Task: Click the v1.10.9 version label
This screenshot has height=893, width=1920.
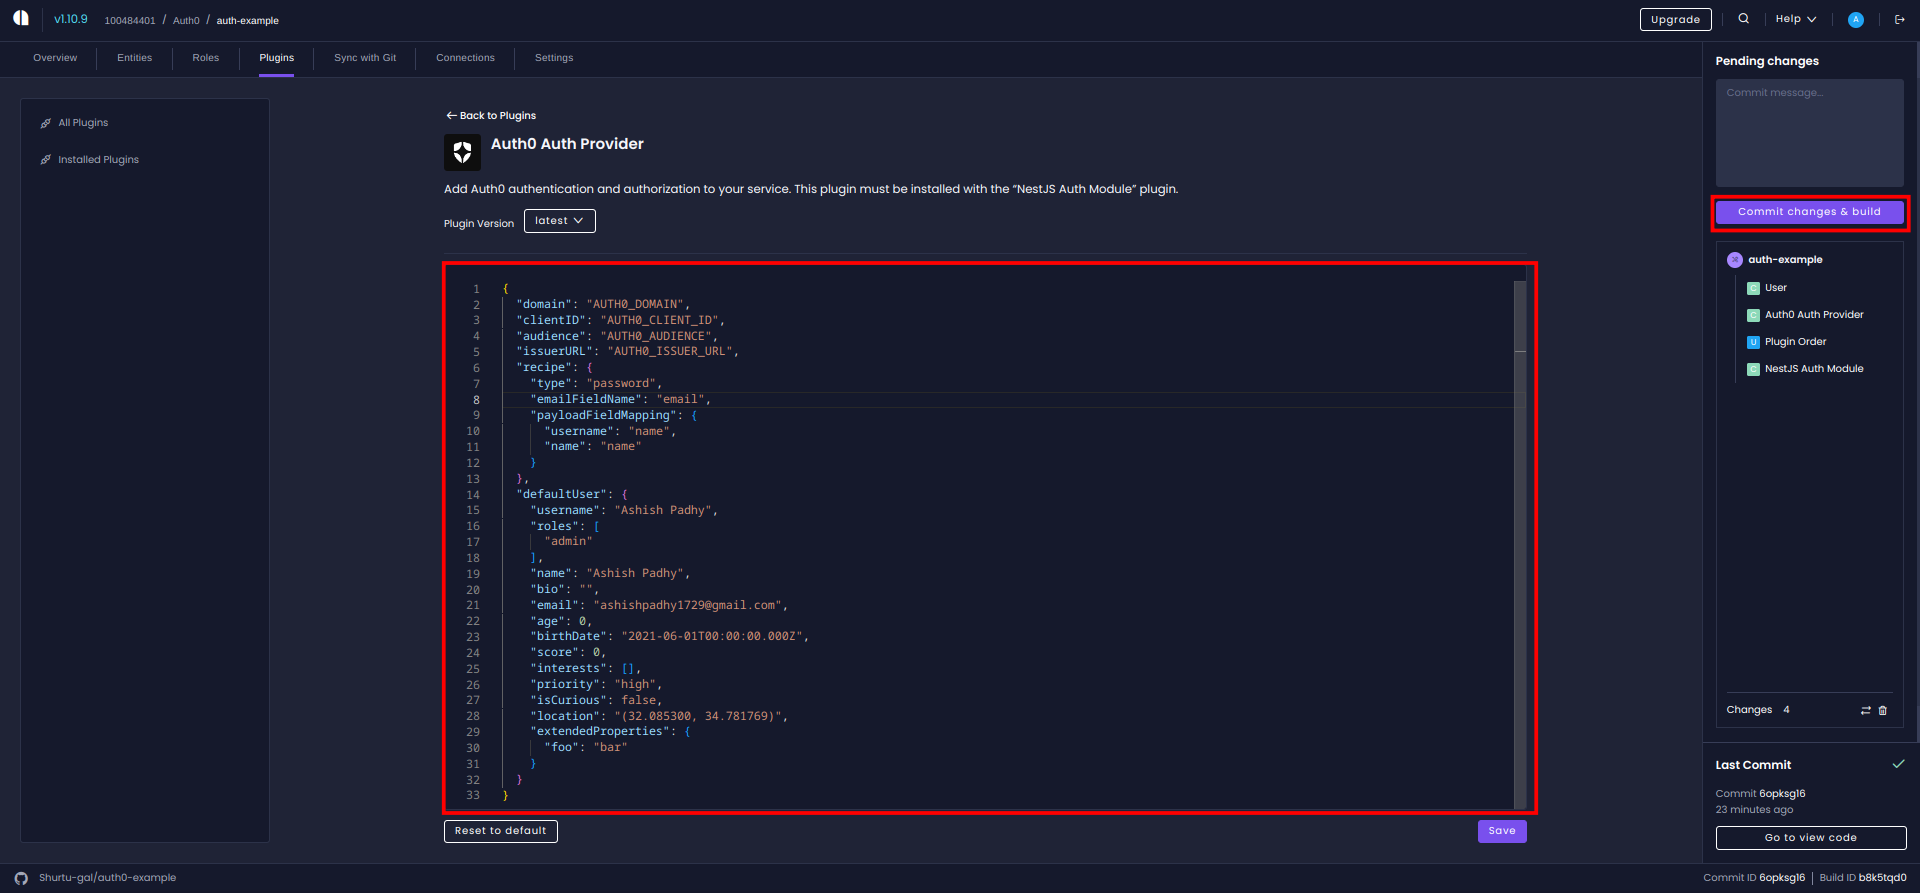Action: click(x=70, y=19)
